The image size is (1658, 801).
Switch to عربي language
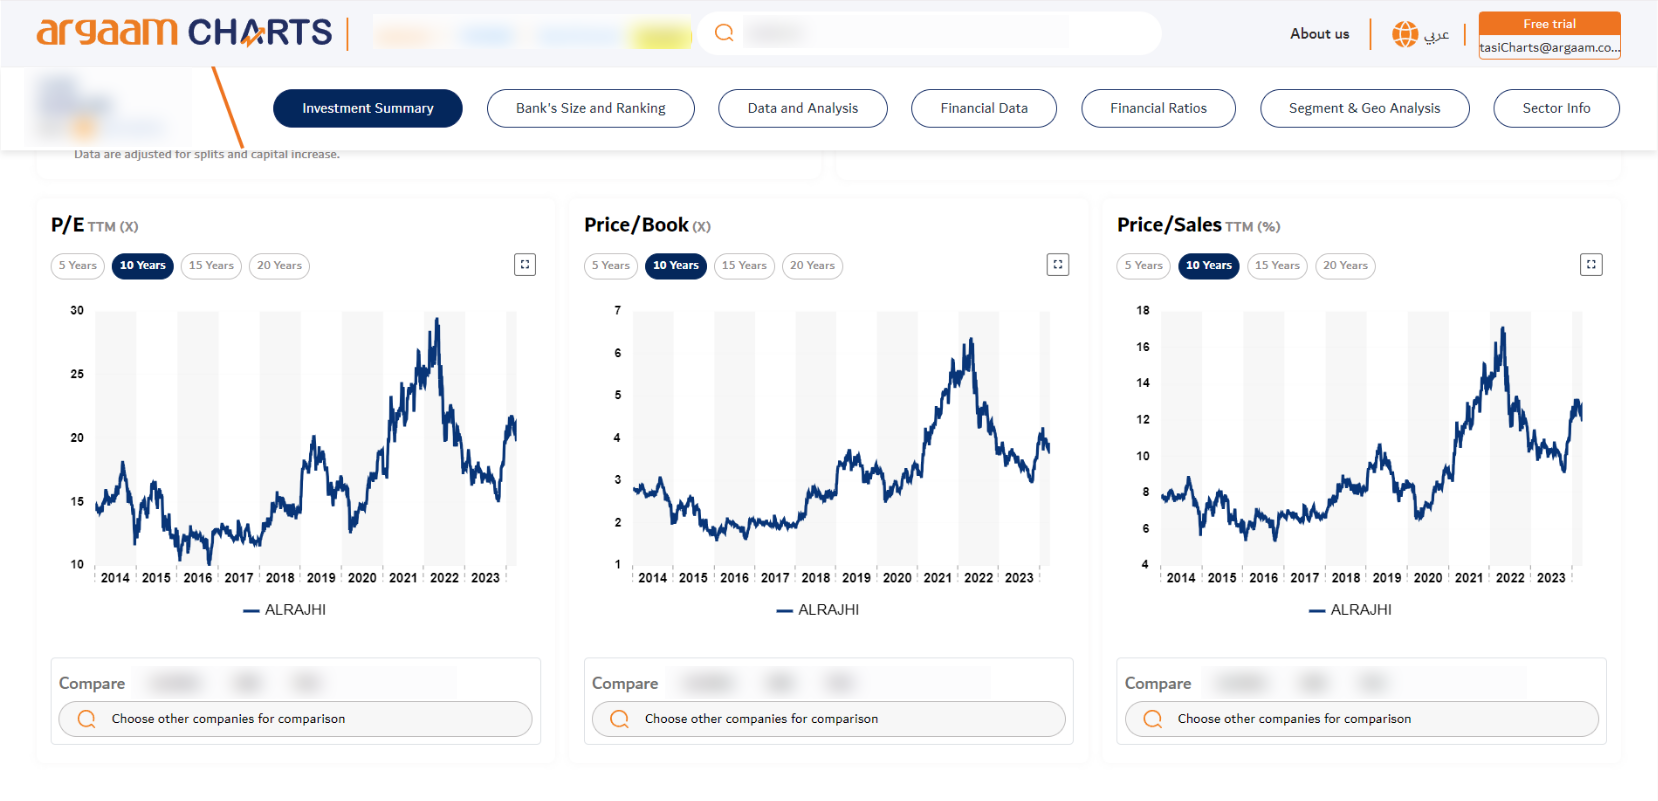tap(1438, 33)
